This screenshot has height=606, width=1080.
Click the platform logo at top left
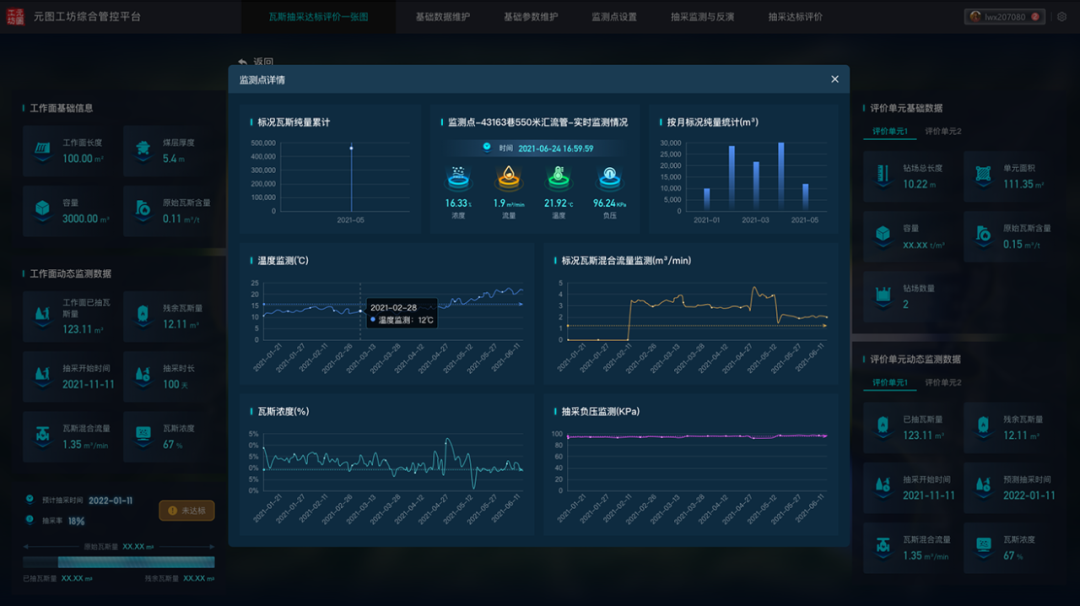click(15, 17)
